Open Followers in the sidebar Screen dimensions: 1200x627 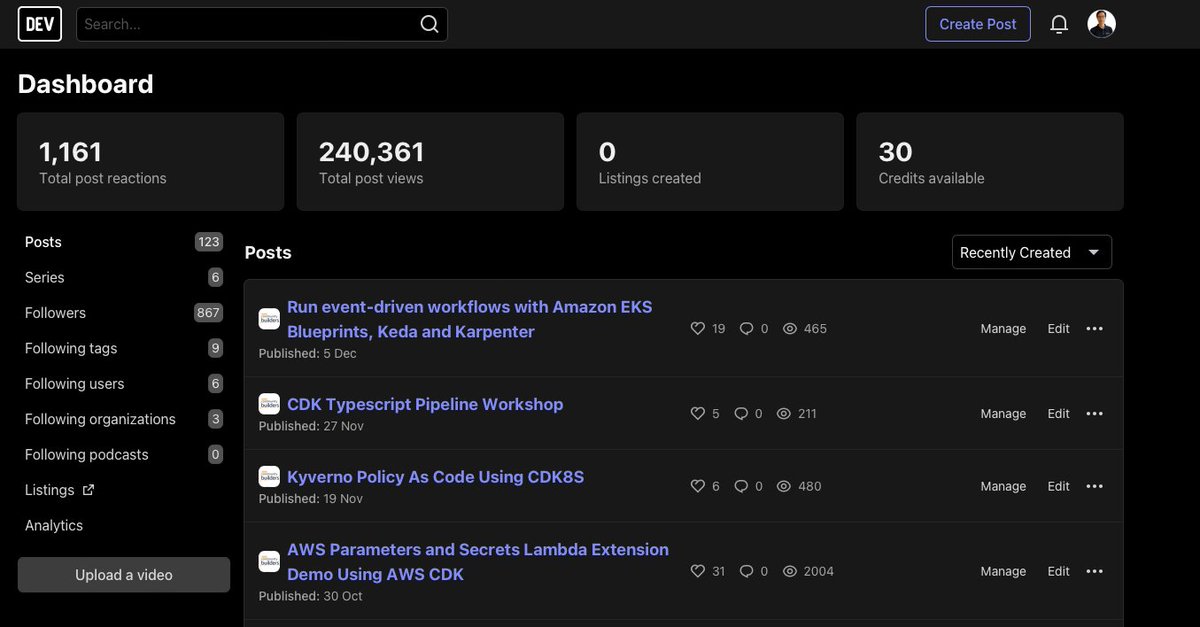click(x=124, y=313)
